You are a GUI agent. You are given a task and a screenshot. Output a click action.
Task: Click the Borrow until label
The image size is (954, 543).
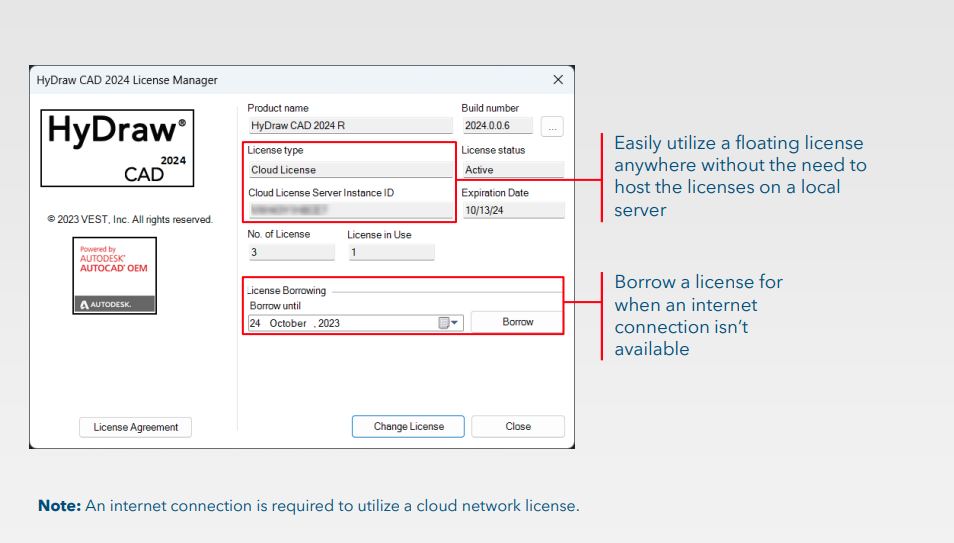[275, 306]
